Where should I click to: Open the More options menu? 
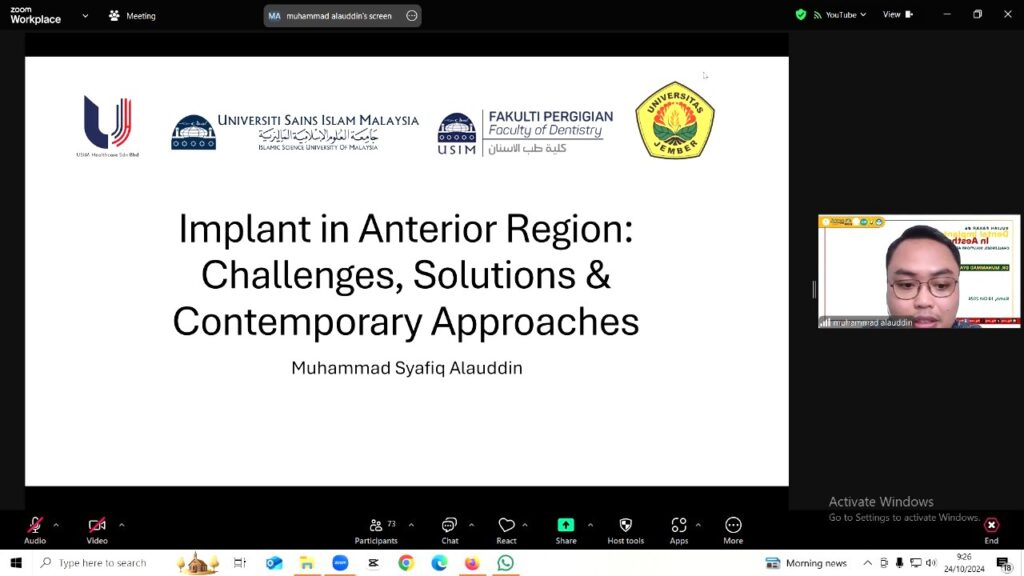click(733, 530)
